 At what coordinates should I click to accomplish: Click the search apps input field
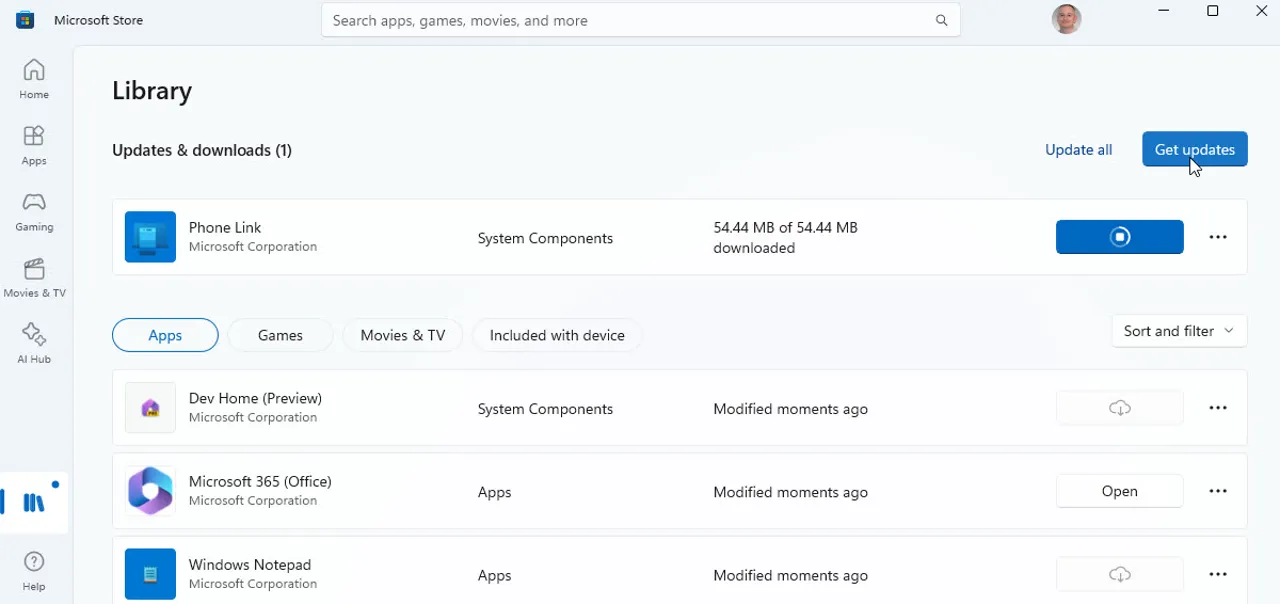point(641,20)
